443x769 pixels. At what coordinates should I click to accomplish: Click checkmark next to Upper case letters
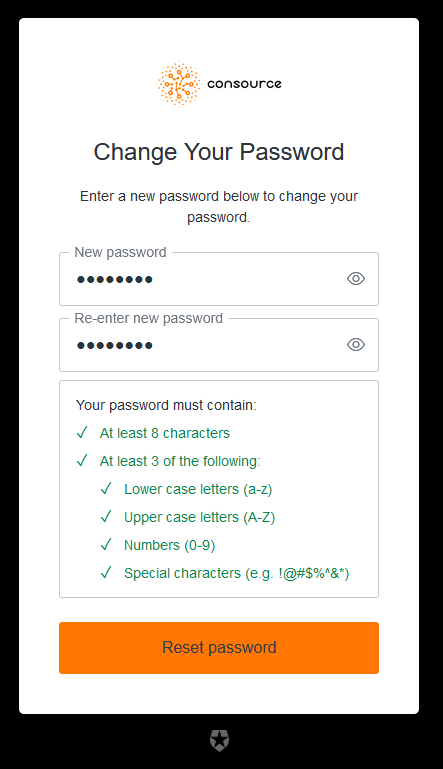click(x=106, y=516)
